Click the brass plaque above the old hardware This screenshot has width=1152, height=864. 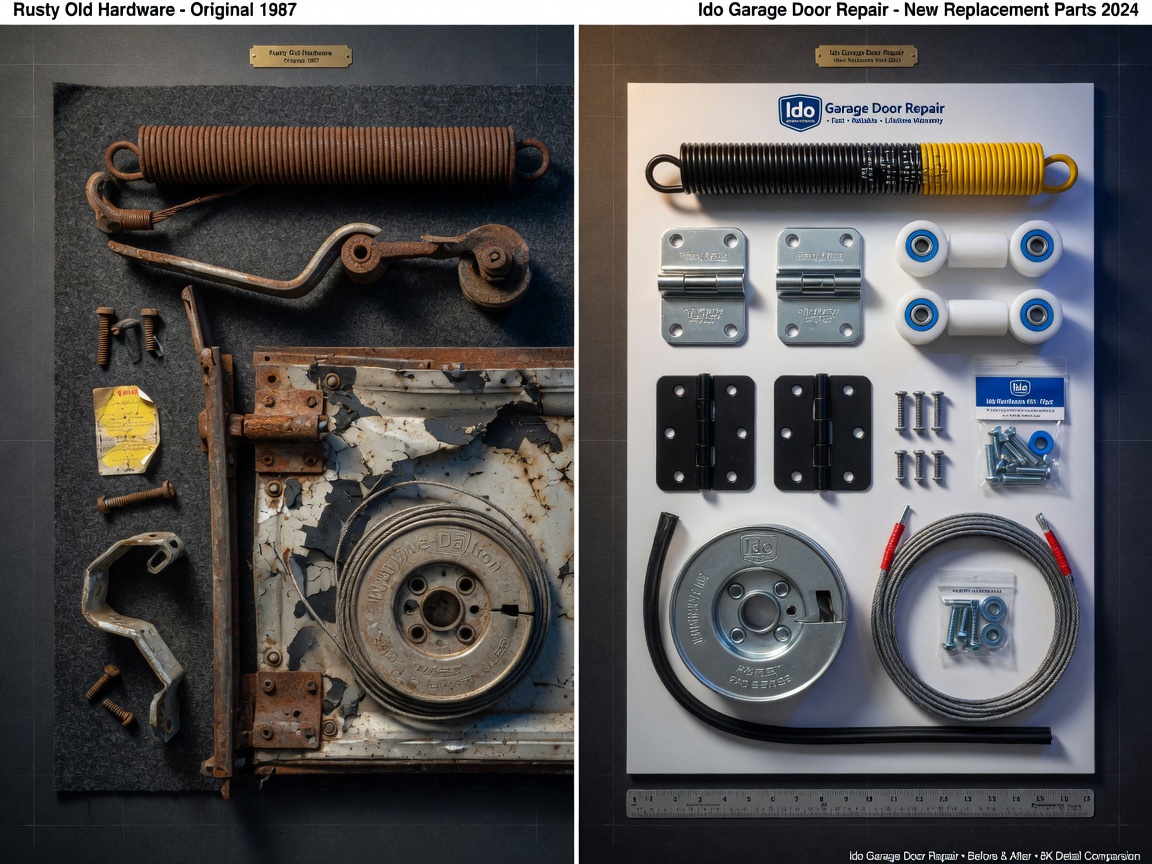pos(300,57)
